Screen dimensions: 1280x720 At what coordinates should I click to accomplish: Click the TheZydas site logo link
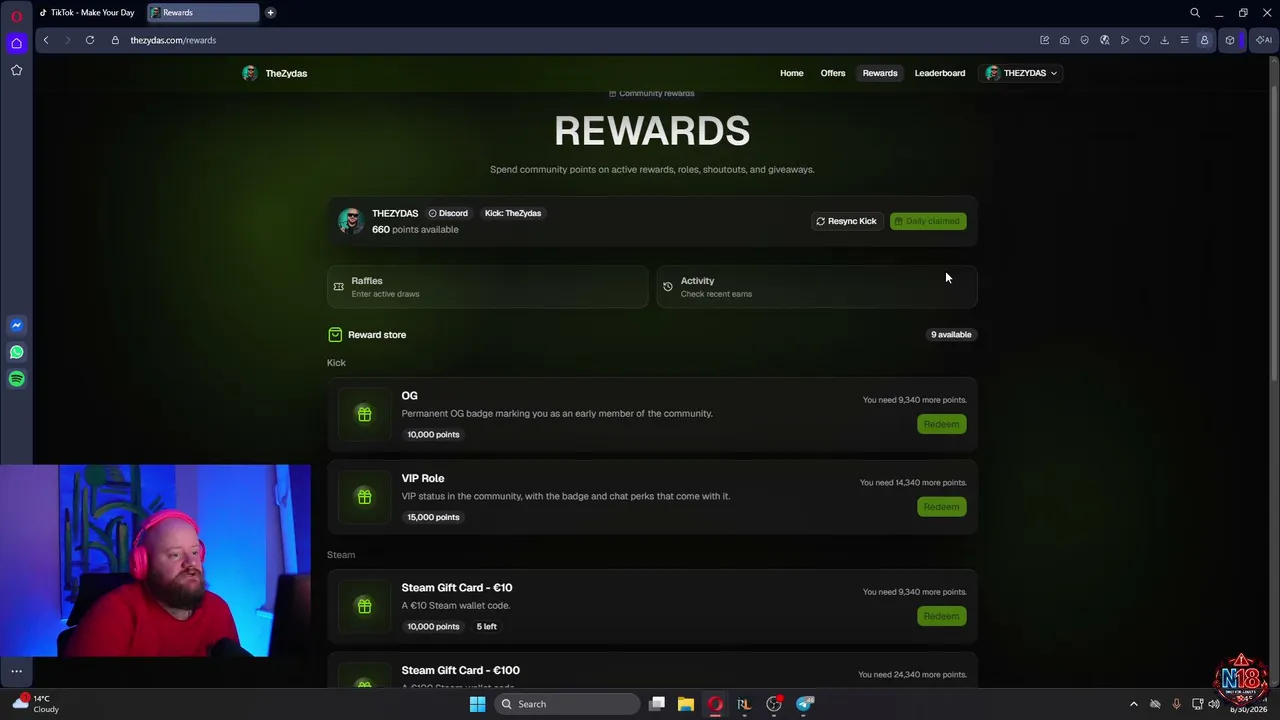[275, 73]
